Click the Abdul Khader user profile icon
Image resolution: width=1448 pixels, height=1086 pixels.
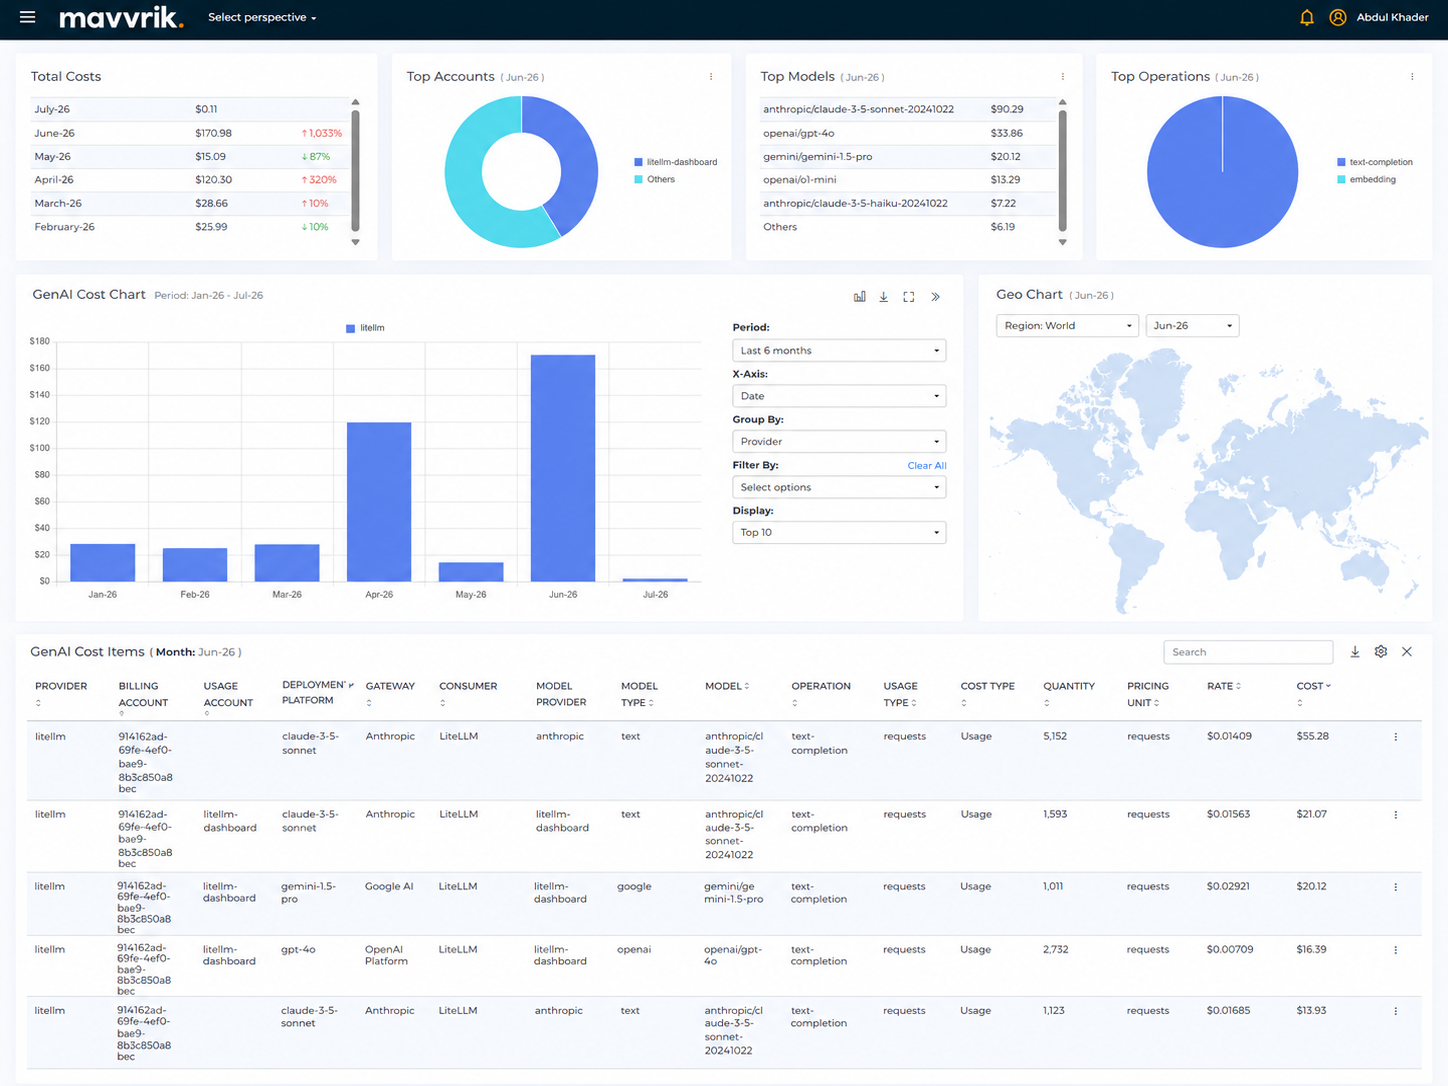pyautogui.click(x=1337, y=17)
